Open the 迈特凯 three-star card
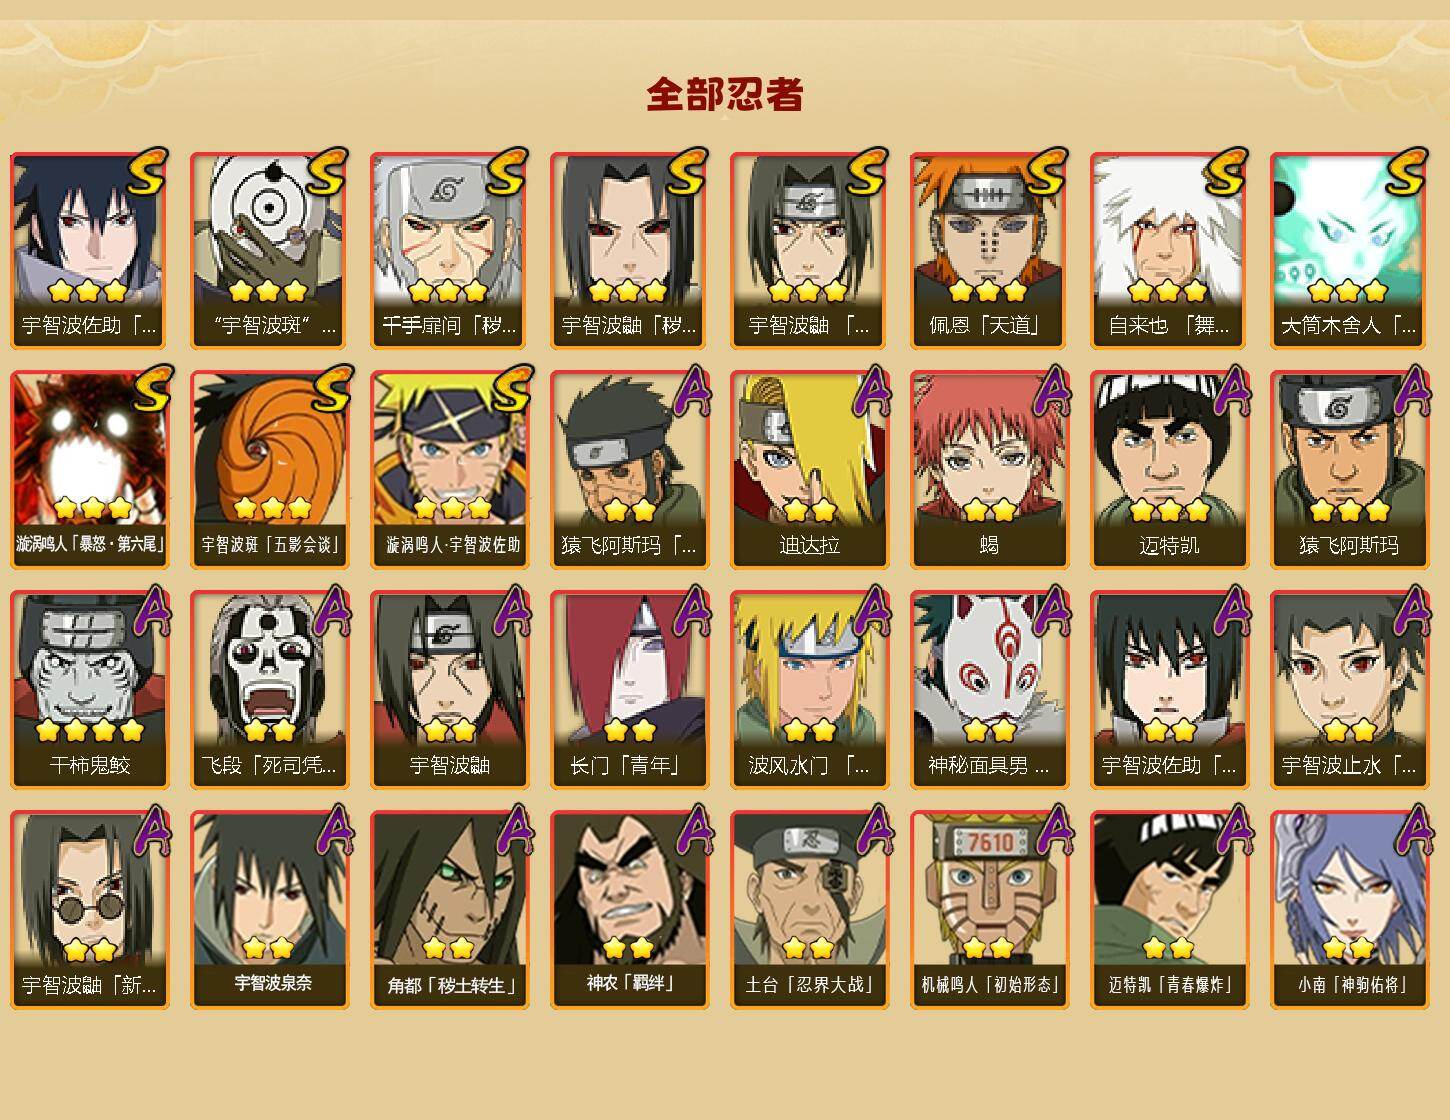The image size is (1450, 1120). pyautogui.click(x=1168, y=469)
